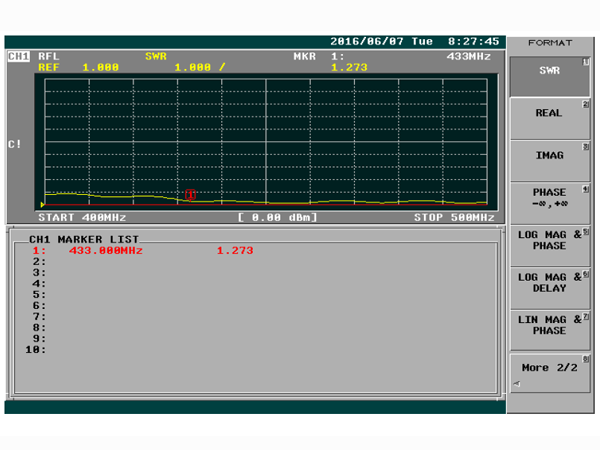Image resolution: width=600 pixels, height=450 pixels.
Task: Click the RFL measurement label
Action: point(48,57)
